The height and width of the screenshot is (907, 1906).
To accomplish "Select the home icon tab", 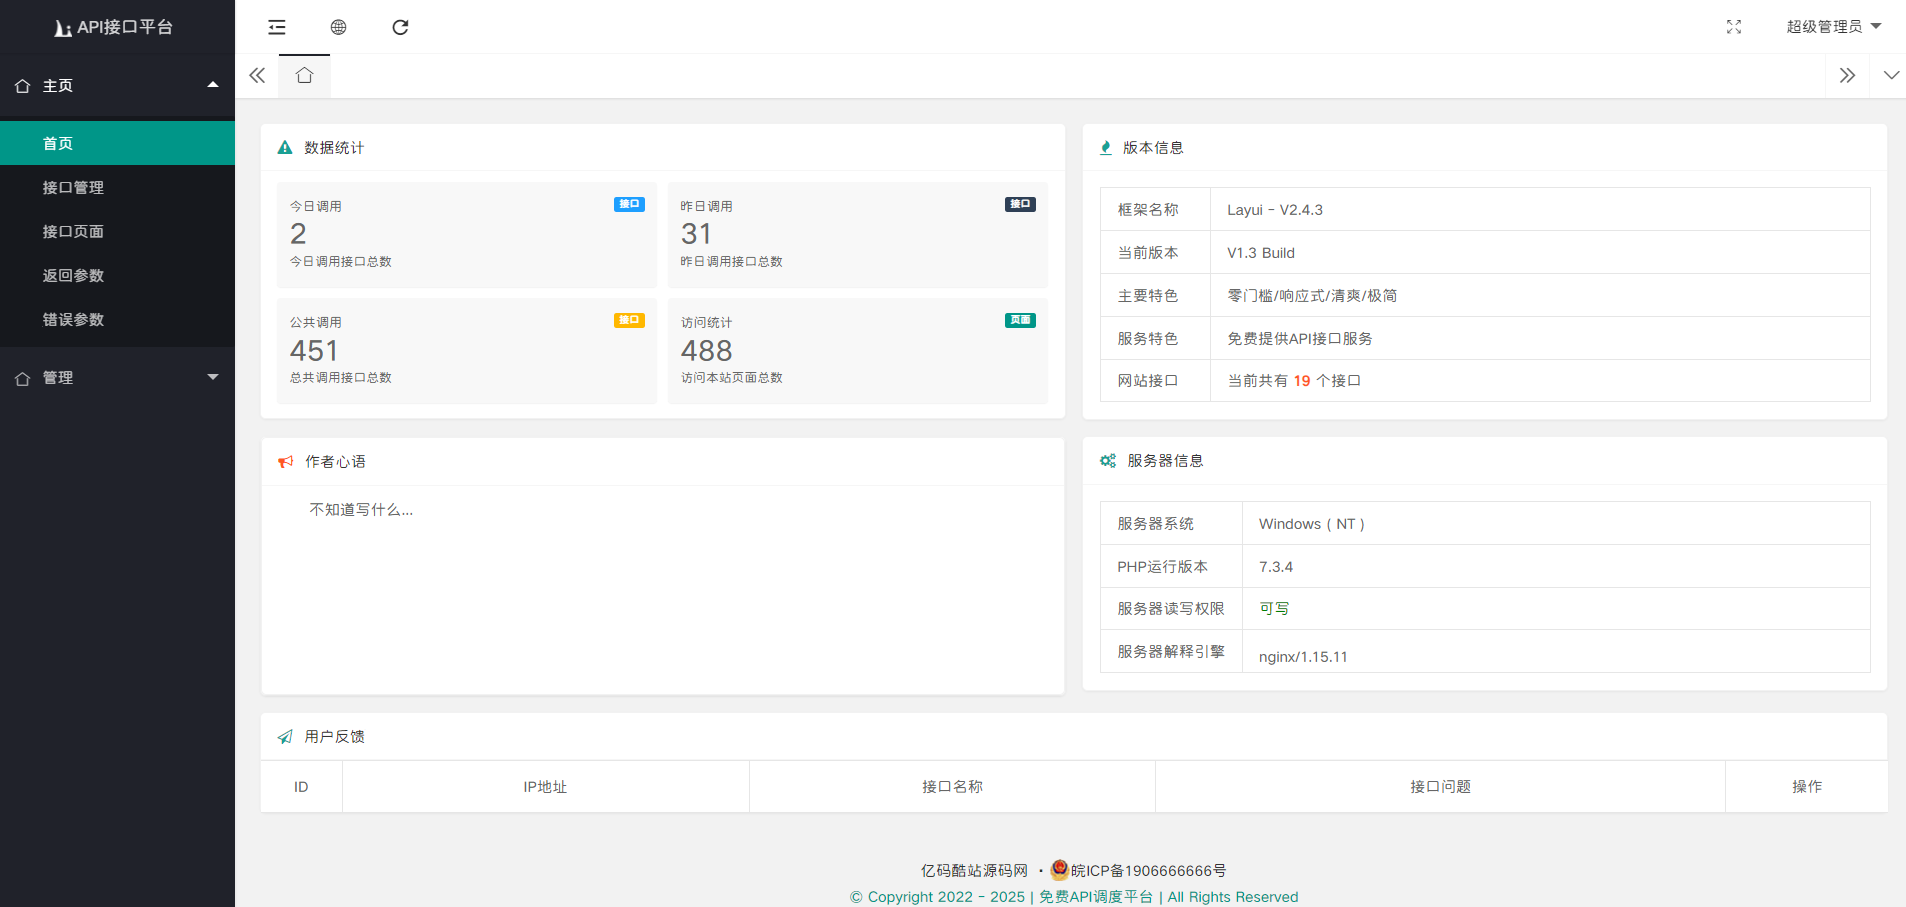I will (305, 76).
